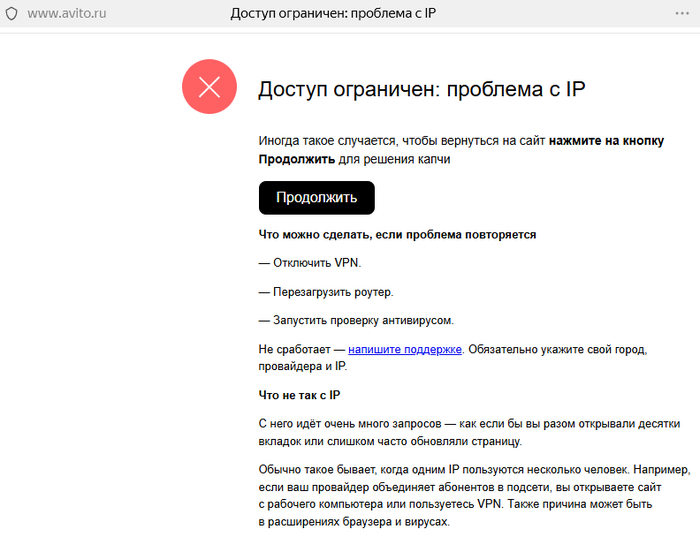Viewport: 700px width, 552px height.
Task: Click the red error cross icon
Action: pos(209,87)
